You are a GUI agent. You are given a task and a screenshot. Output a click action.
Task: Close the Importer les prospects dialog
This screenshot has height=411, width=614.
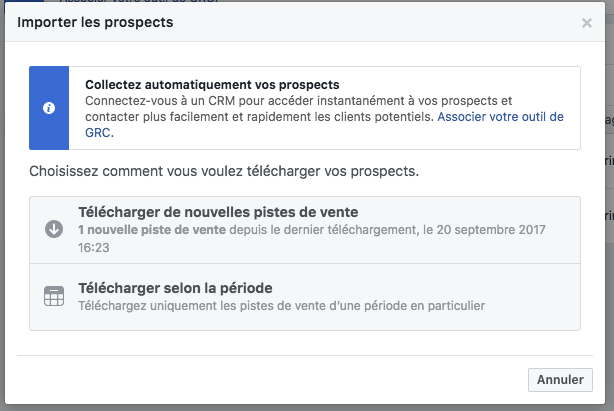[x=587, y=23]
